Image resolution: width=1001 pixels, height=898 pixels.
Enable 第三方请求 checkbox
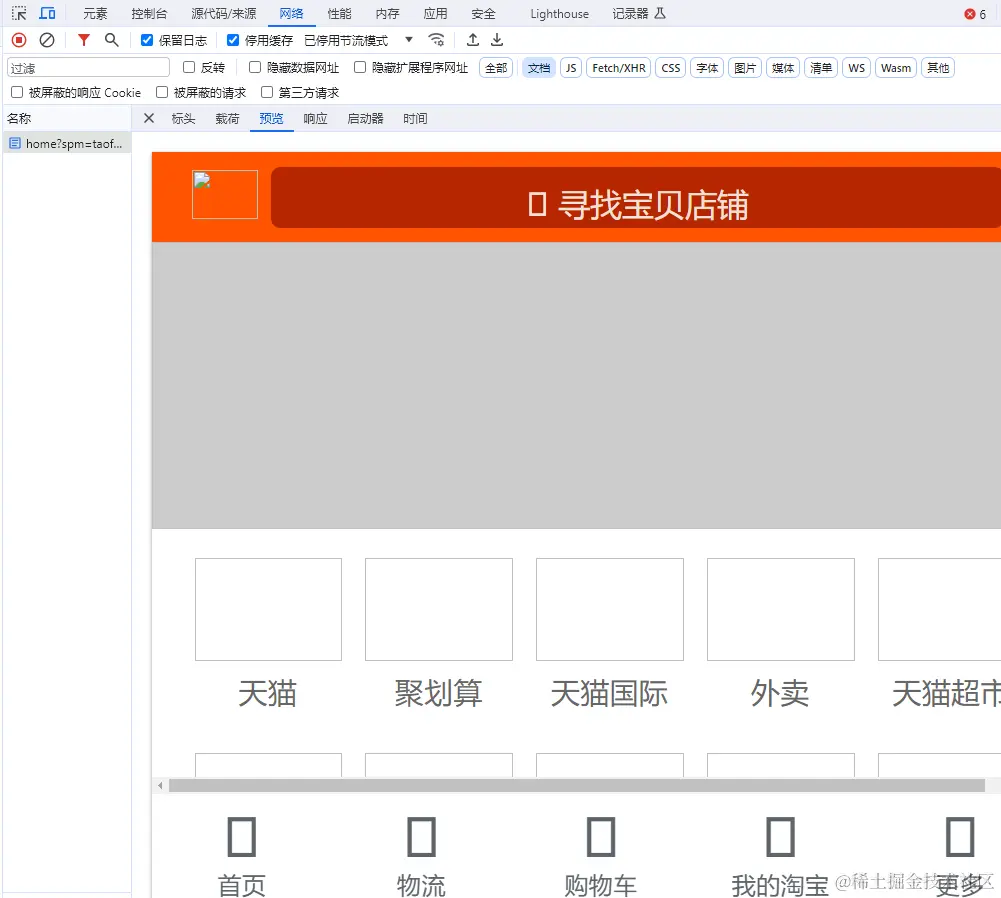pyautogui.click(x=267, y=93)
